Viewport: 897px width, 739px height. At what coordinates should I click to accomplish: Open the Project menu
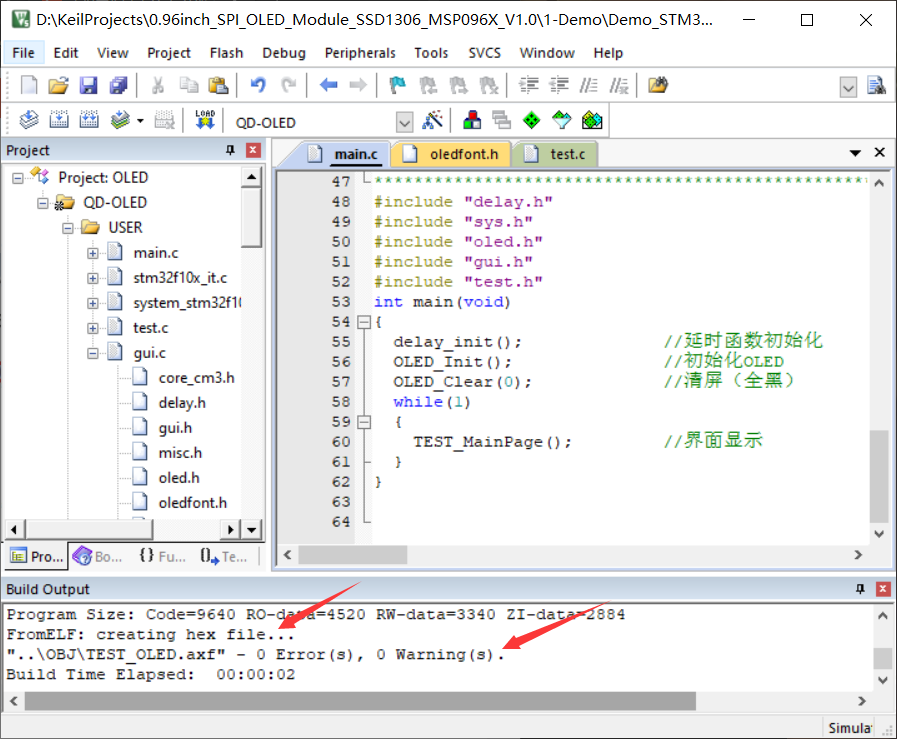tap(169, 53)
